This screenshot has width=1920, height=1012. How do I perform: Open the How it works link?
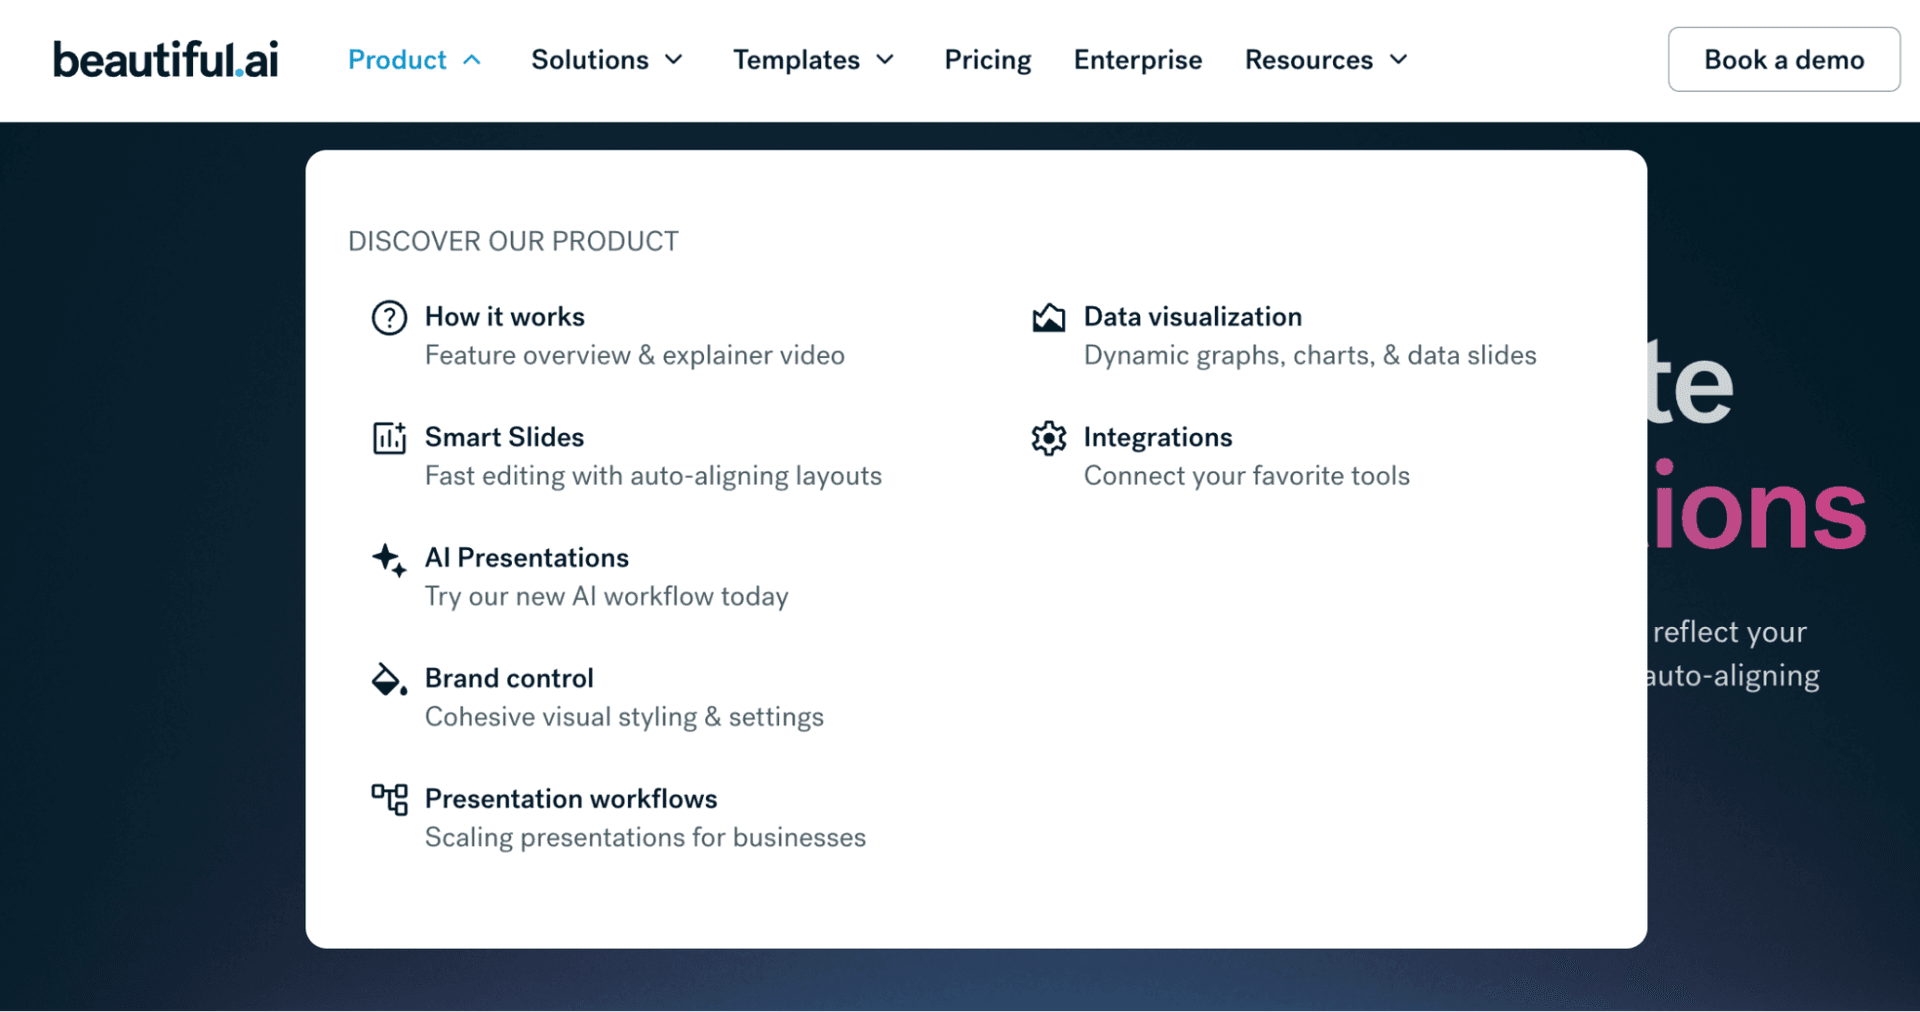pos(505,317)
